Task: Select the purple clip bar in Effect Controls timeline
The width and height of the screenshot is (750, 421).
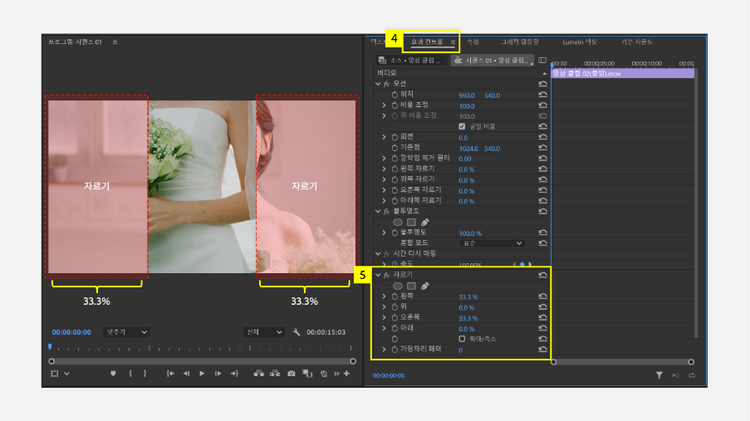Action: pyautogui.click(x=623, y=74)
